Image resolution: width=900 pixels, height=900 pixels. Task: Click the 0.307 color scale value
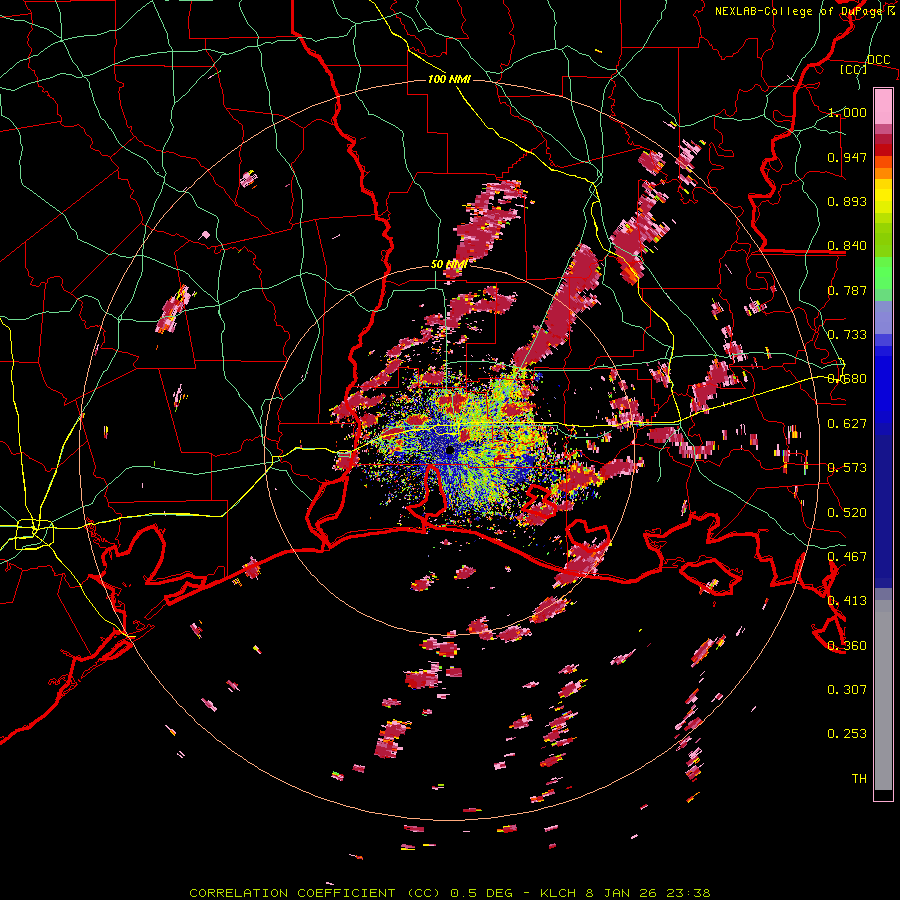point(847,690)
